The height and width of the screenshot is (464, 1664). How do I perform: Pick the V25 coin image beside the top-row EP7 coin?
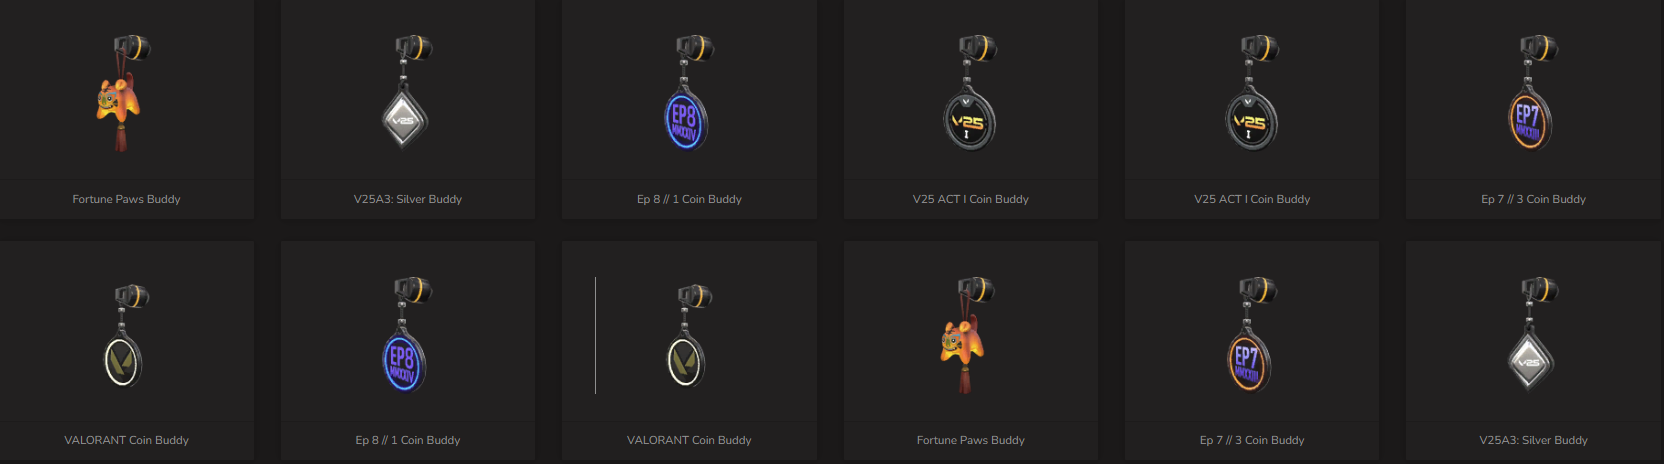[1252, 92]
